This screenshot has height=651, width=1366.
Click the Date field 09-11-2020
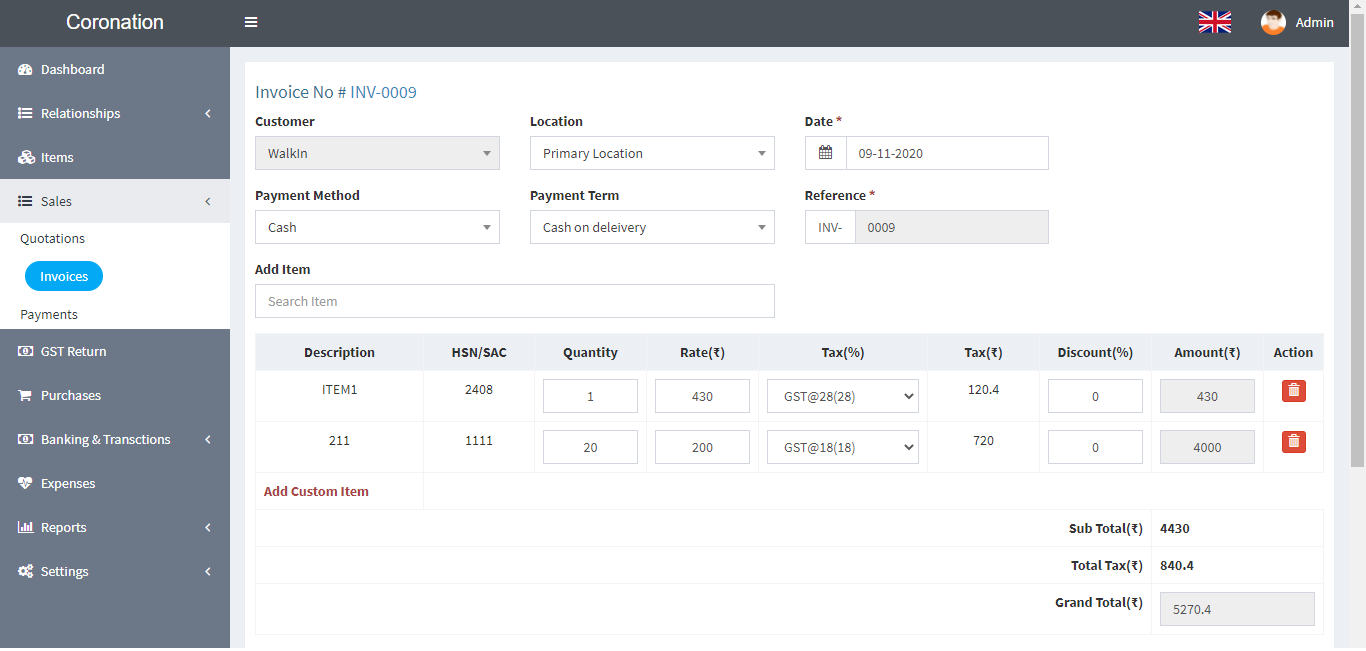(x=947, y=153)
